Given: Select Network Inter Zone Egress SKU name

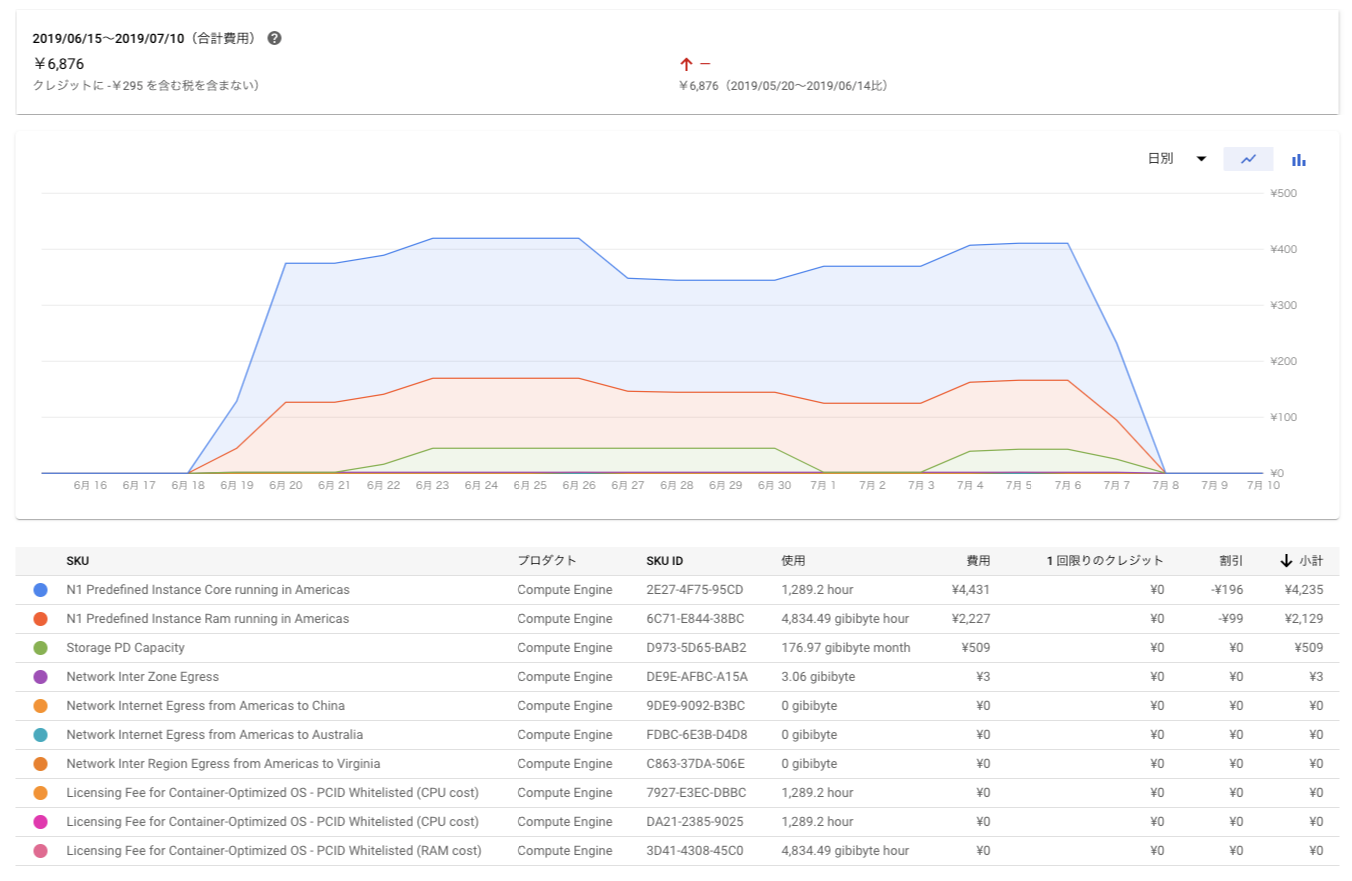Looking at the screenshot, I should coord(142,677).
